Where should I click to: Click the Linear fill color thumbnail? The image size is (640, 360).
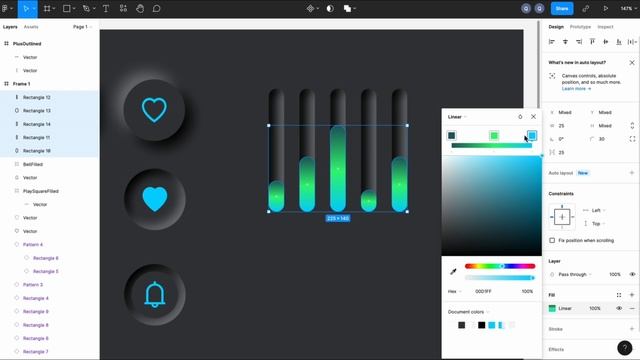click(x=552, y=308)
